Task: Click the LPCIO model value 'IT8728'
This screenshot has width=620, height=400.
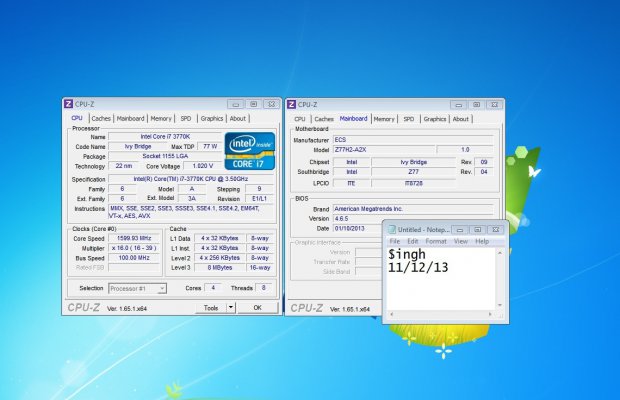Action: 414,183
